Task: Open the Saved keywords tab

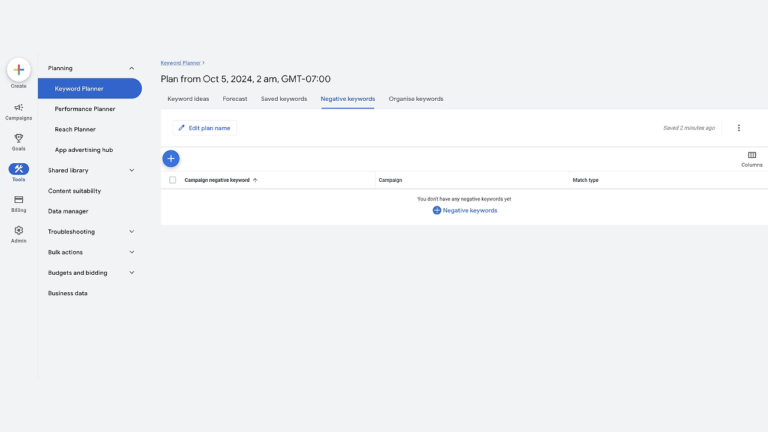Action: [x=284, y=99]
